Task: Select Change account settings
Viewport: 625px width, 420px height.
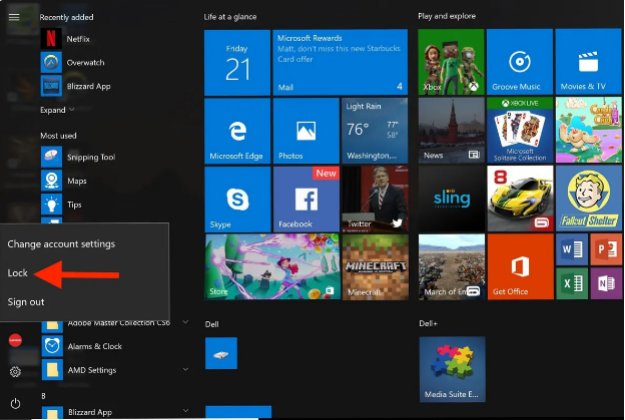Action: 61,244
